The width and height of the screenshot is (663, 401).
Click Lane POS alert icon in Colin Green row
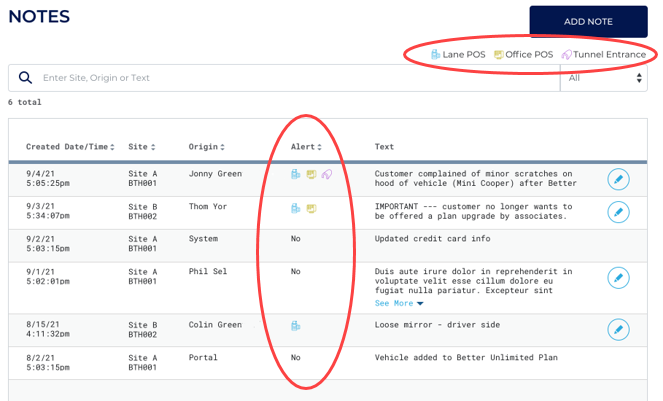[x=296, y=326]
